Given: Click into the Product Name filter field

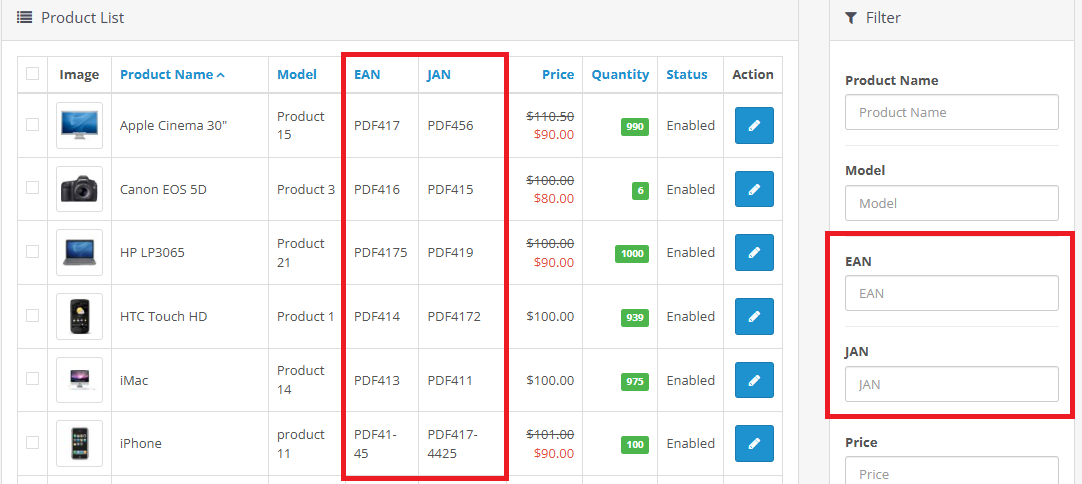Looking at the screenshot, I should pyautogui.click(x=951, y=112).
